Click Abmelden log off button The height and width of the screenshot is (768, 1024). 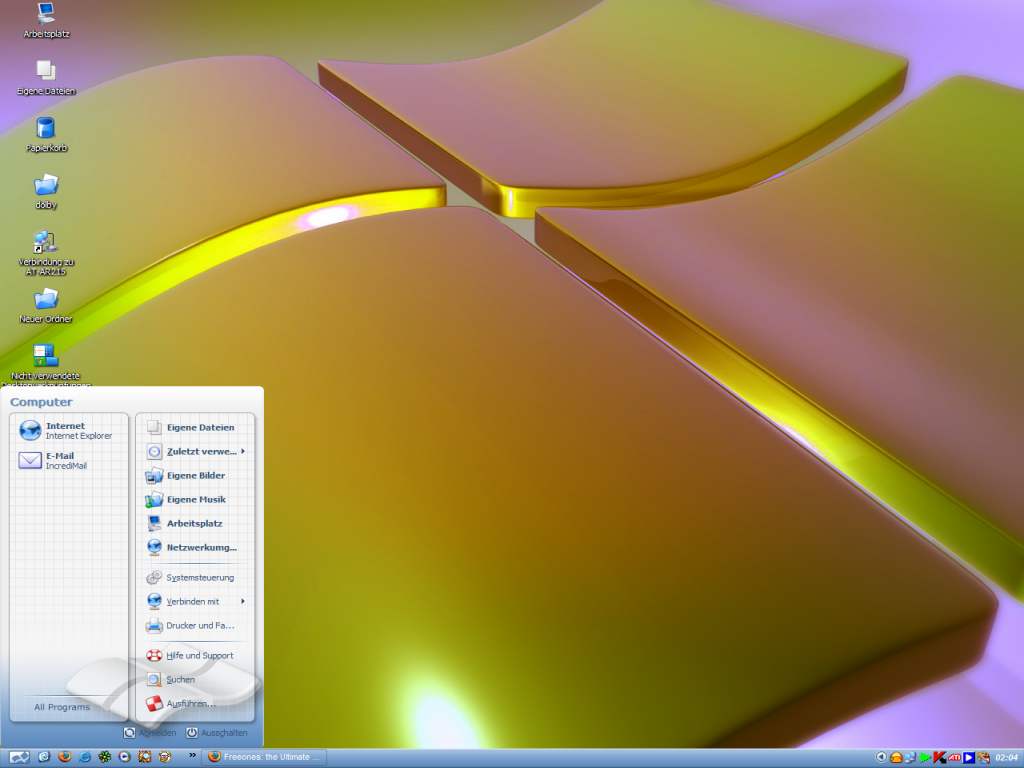coord(150,733)
